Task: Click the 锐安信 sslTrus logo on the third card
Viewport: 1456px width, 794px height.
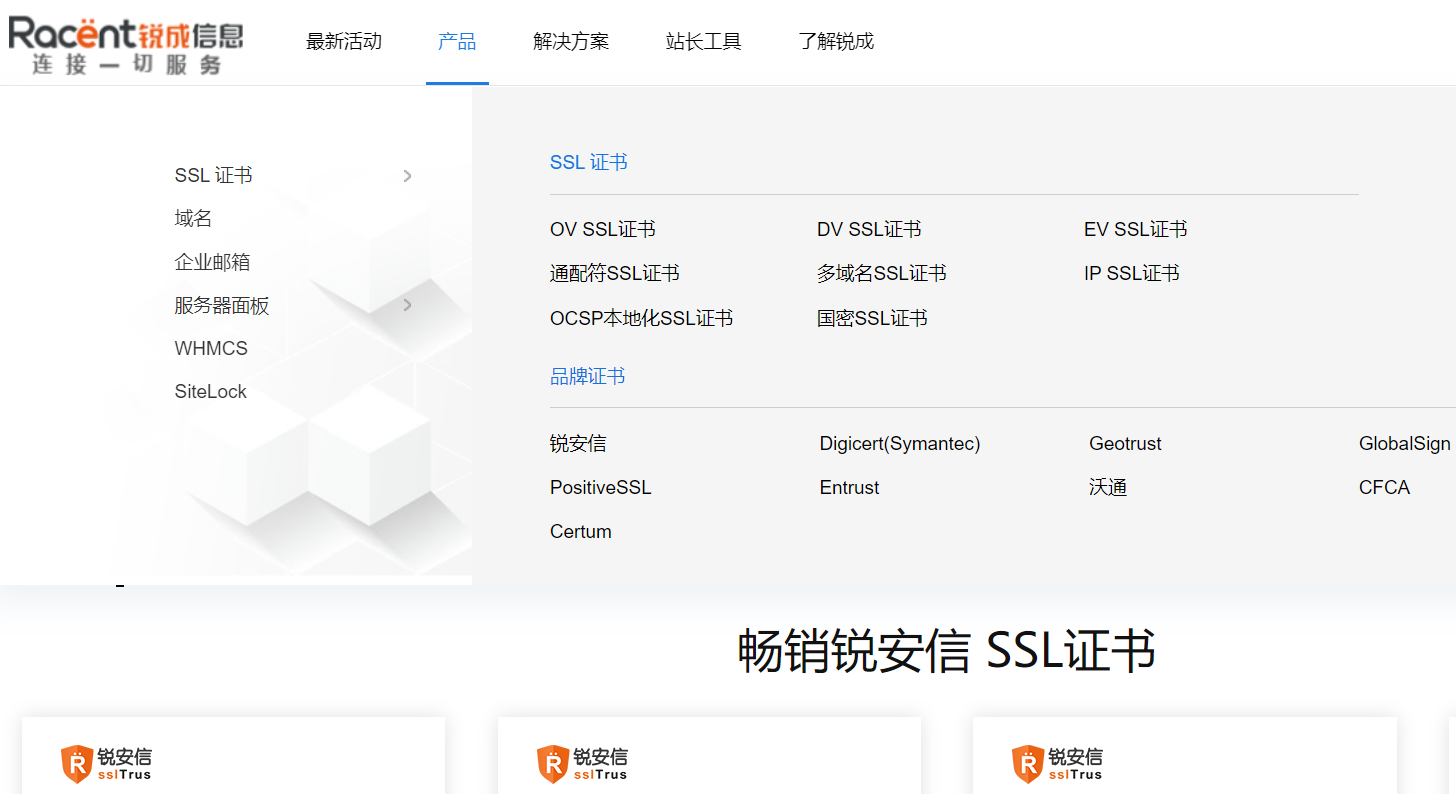Action: [1057, 764]
